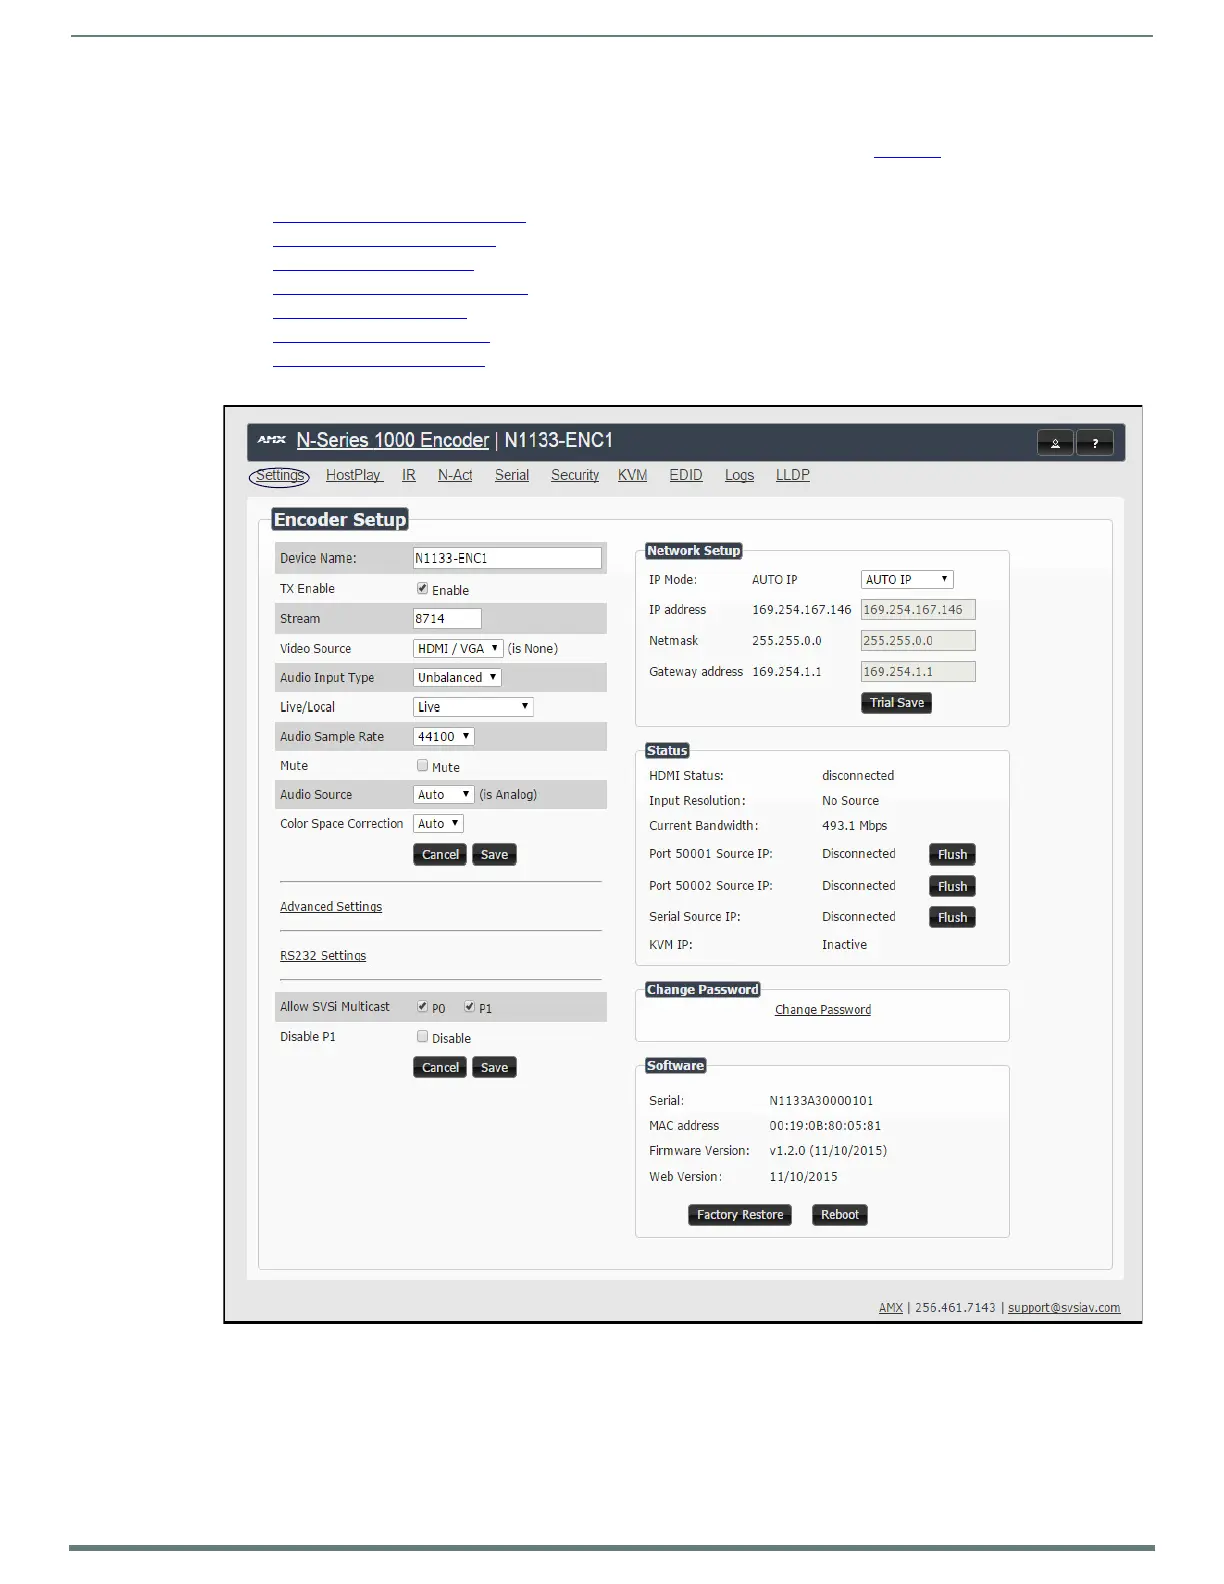Switch to the IR tab
The width and height of the screenshot is (1224, 1584).
[409, 475]
